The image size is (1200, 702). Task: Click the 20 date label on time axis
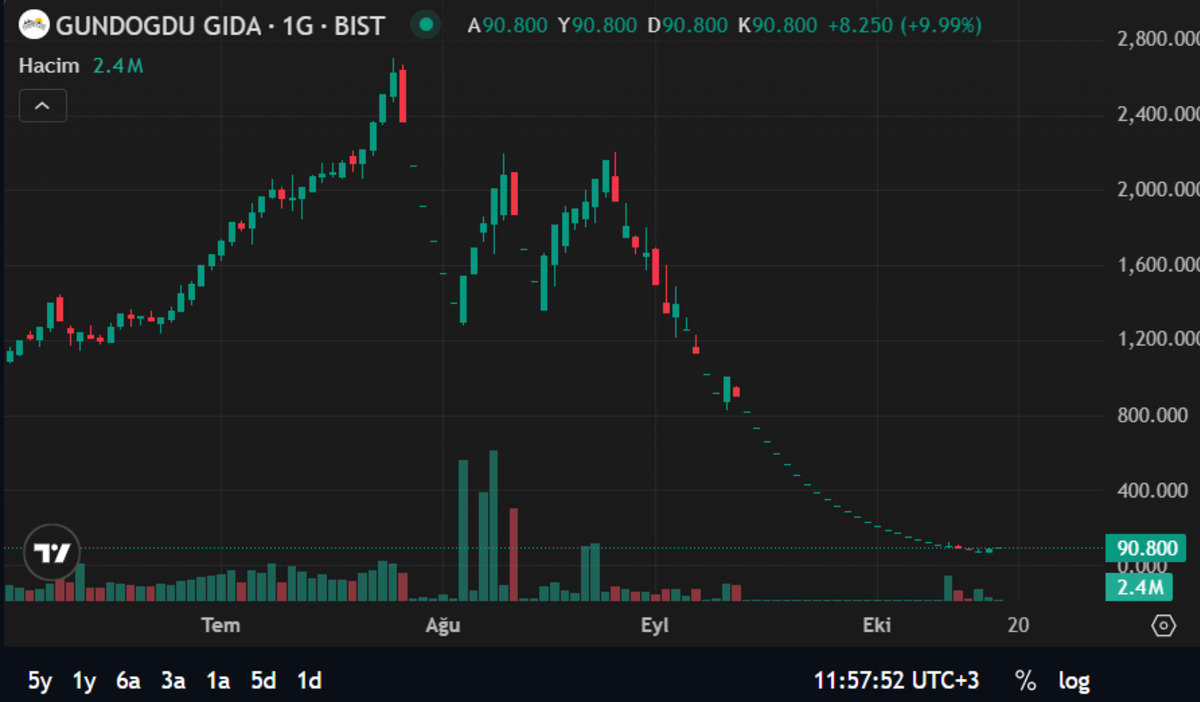click(1018, 626)
